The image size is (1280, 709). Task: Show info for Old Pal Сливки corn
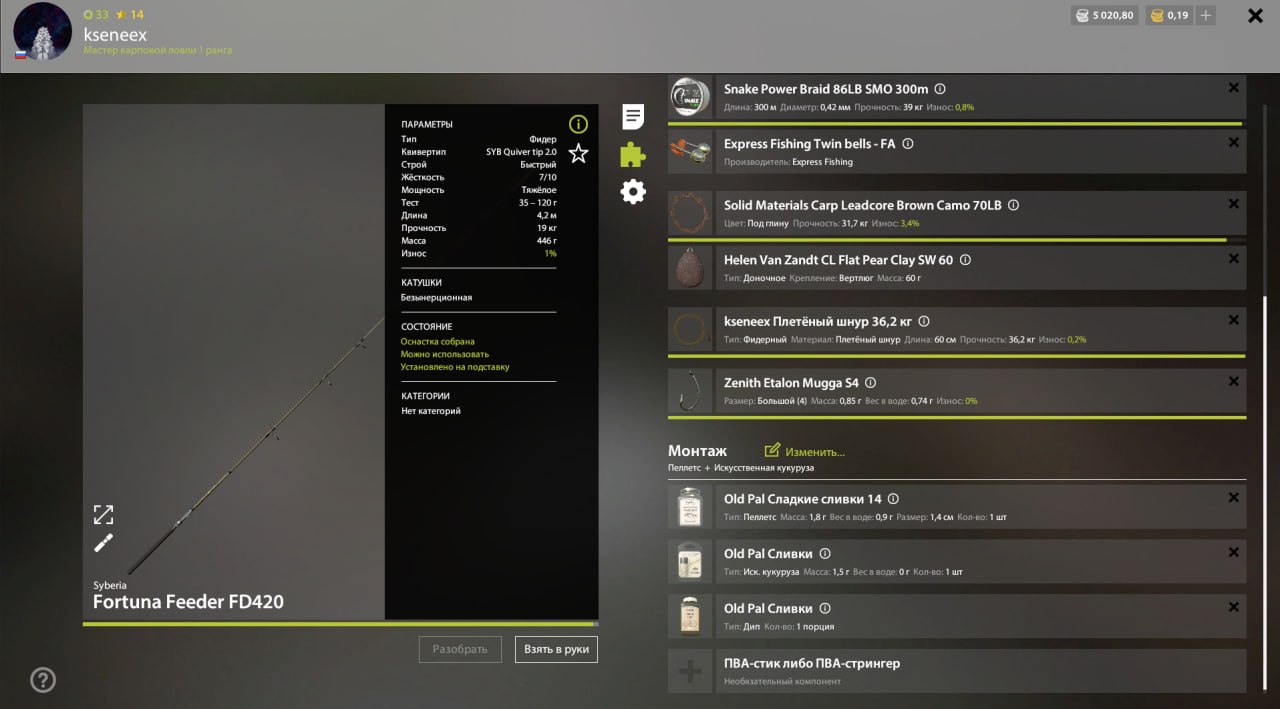pyautogui.click(x=824, y=553)
